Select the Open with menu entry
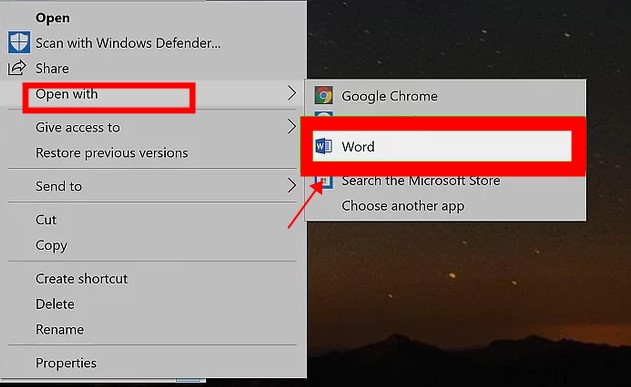Screen dimensions: 631x387 click(x=67, y=94)
